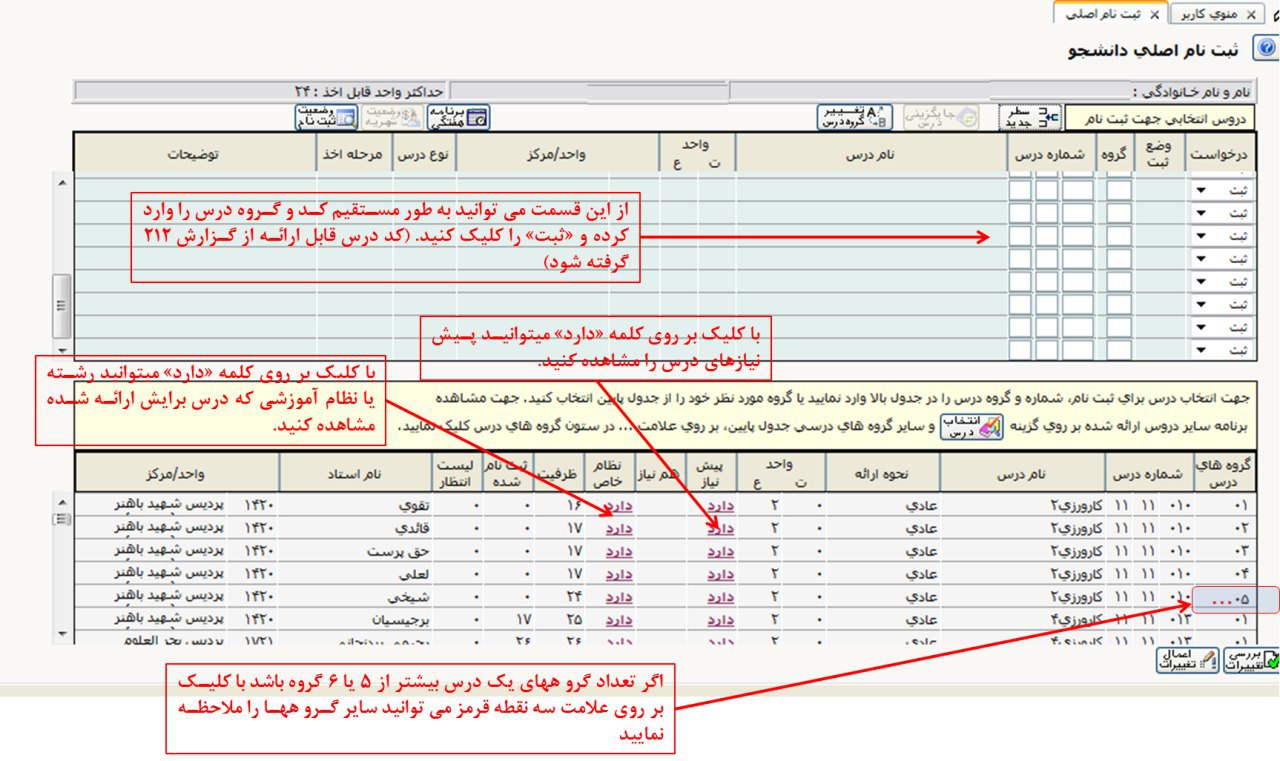Click the 'وضعیت ثبت نام' registration status button
Image resolution: width=1280 pixels, height=761 pixels.
(x=325, y=117)
